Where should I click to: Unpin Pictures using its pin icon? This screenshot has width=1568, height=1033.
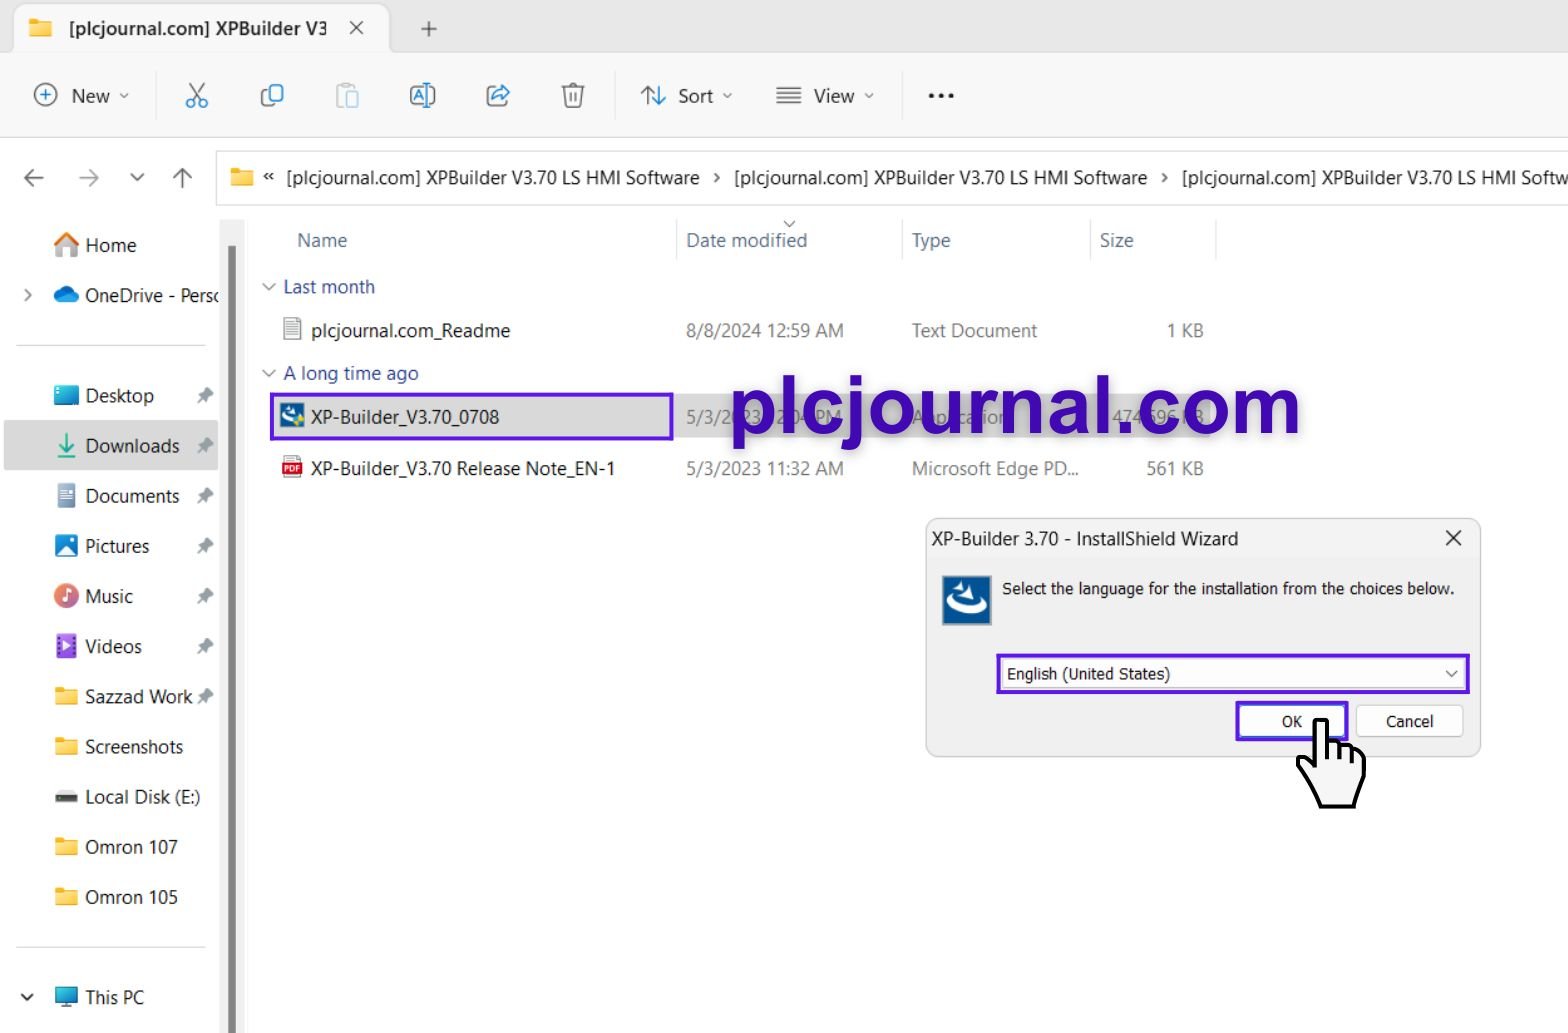(x=205, y=546)
